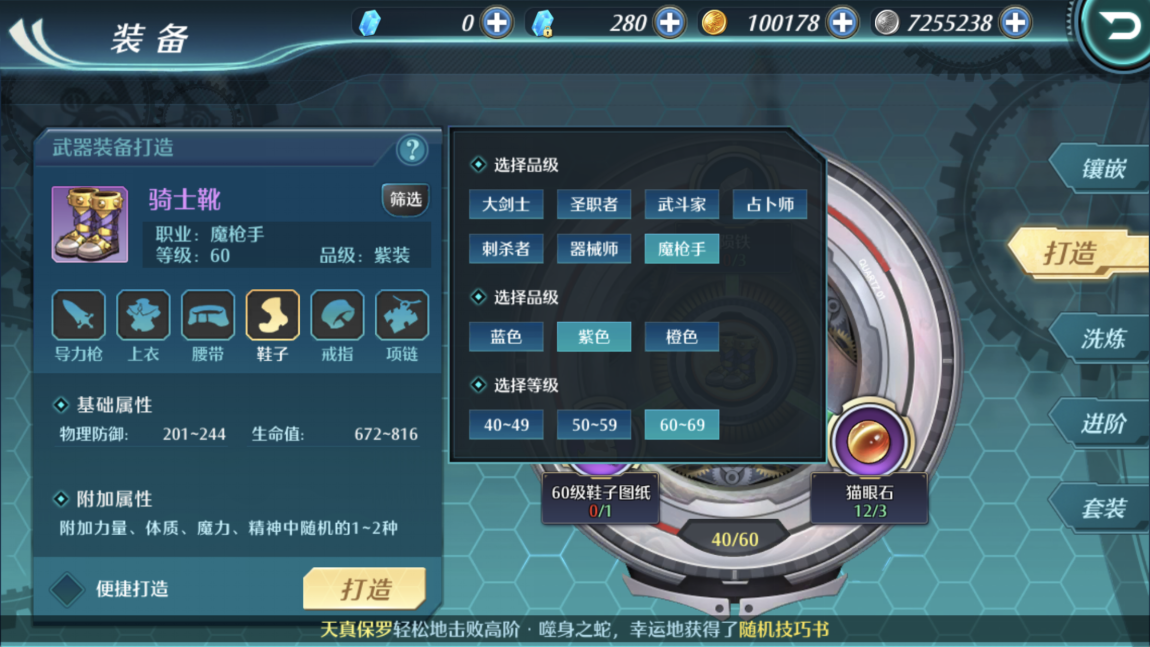Select the 上衣 armor slot icon
The width and height of the screenshot is (1150, 647).
143,315
